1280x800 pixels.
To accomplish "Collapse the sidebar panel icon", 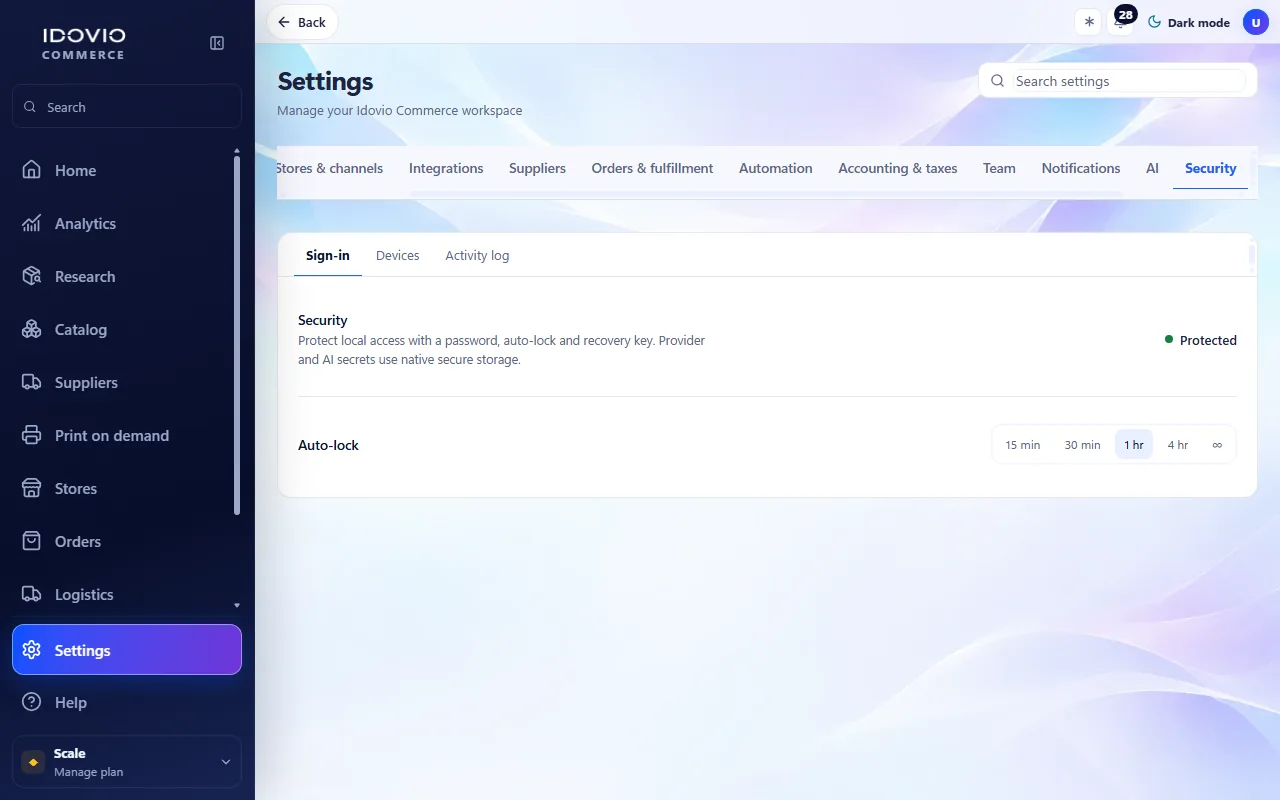I will [217, 43].
